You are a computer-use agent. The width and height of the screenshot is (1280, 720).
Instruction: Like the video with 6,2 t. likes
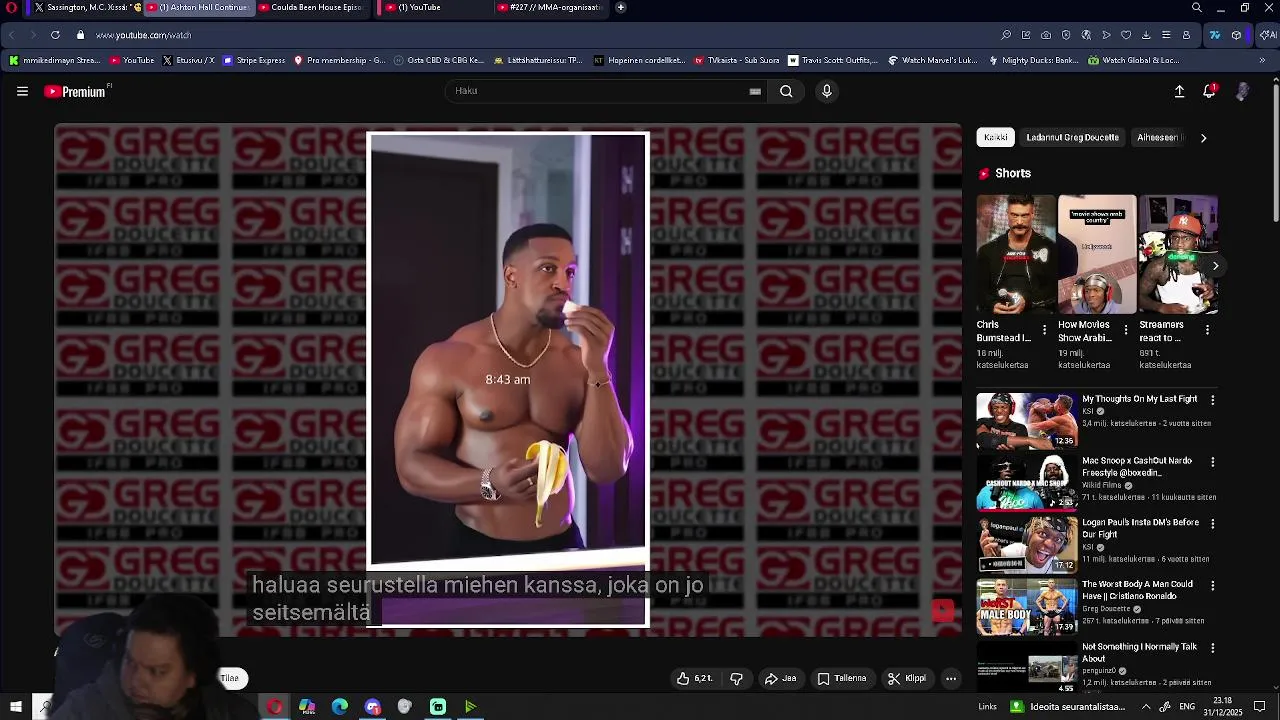[x=695, y=678]
